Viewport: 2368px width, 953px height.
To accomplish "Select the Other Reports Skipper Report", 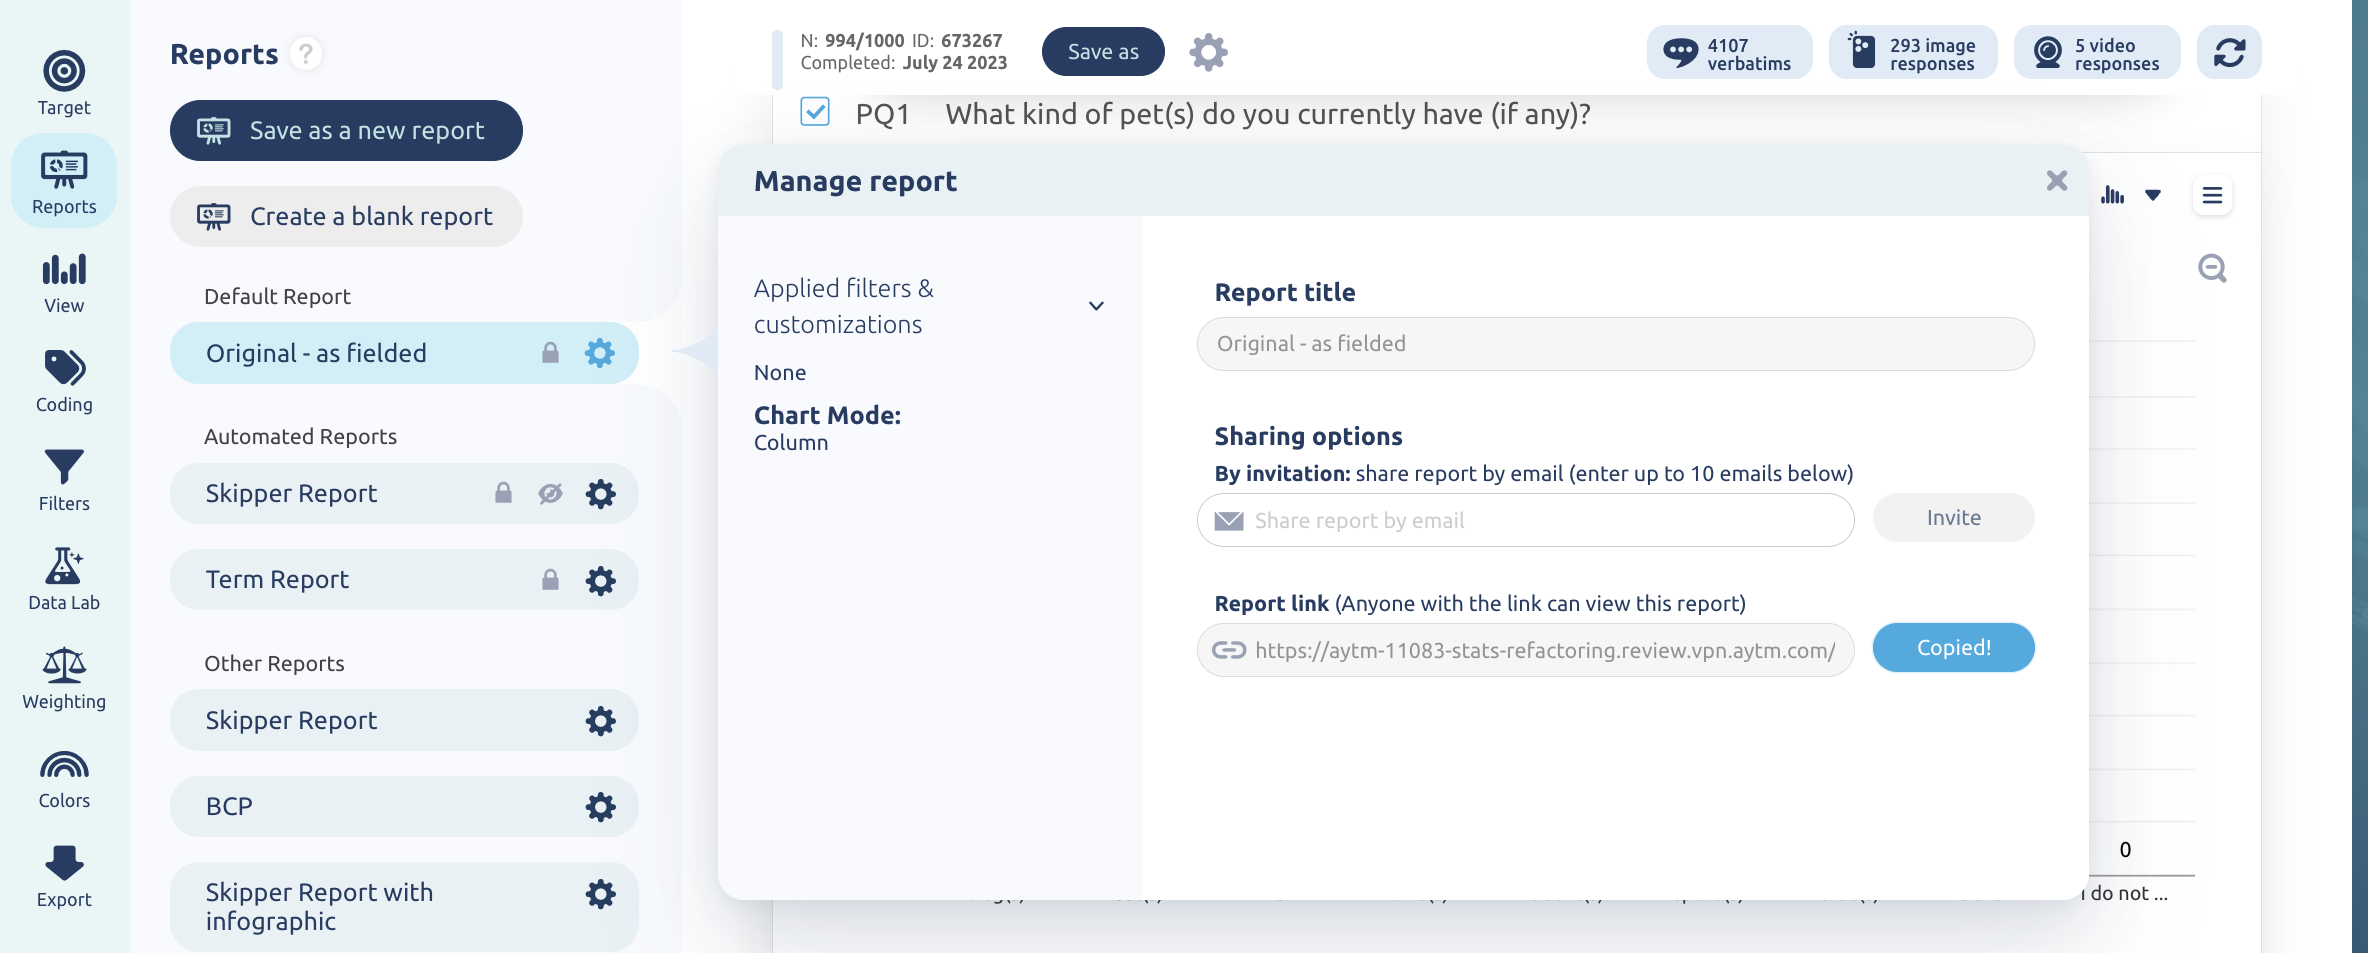I will (404, 720).
